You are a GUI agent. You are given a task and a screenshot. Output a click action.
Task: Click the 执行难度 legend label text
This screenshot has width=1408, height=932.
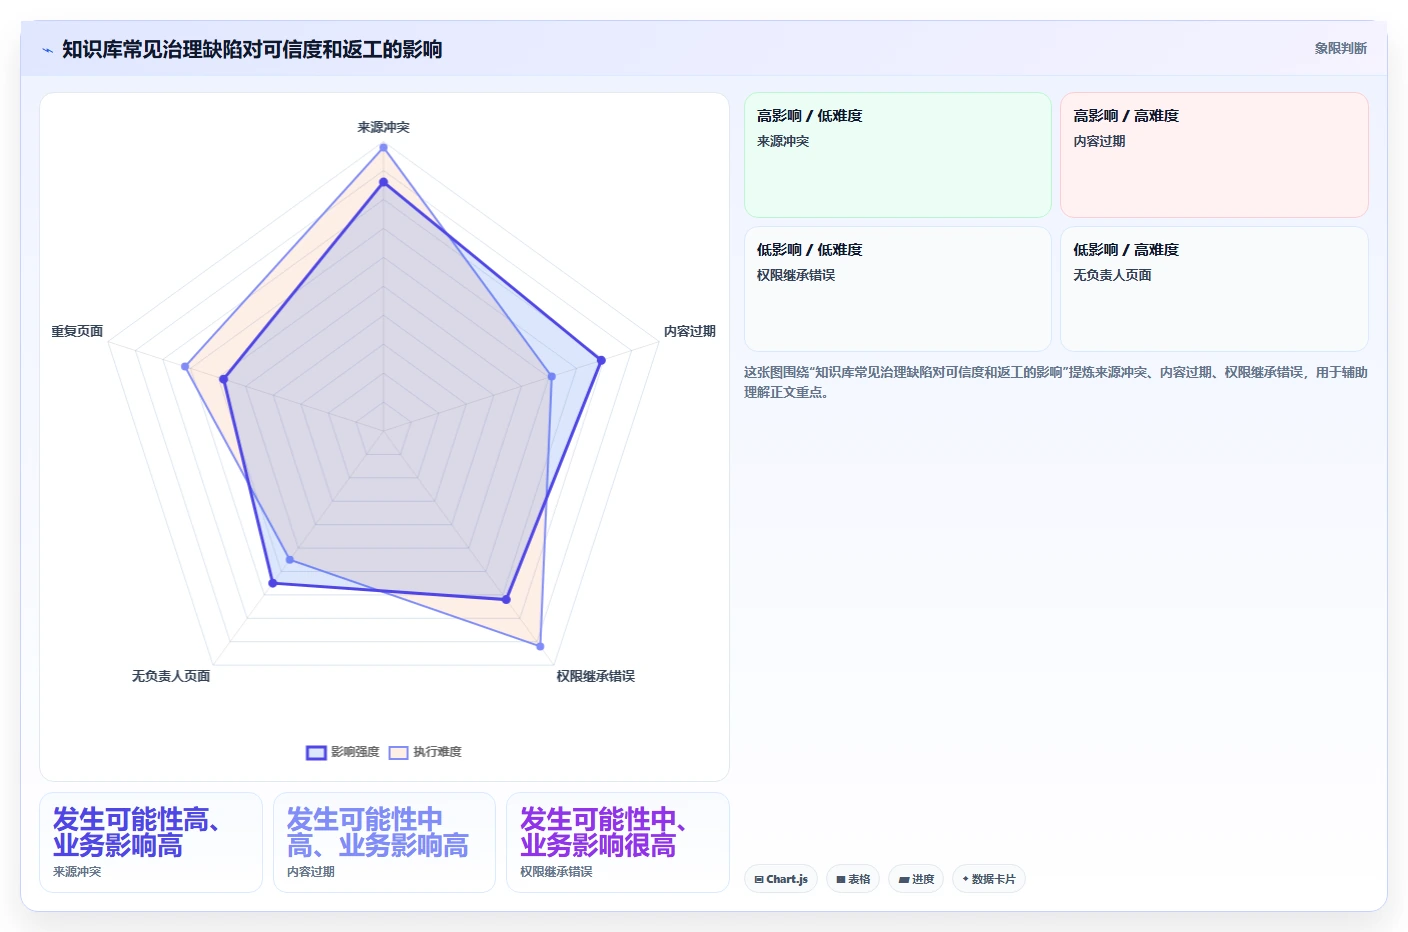437,752
